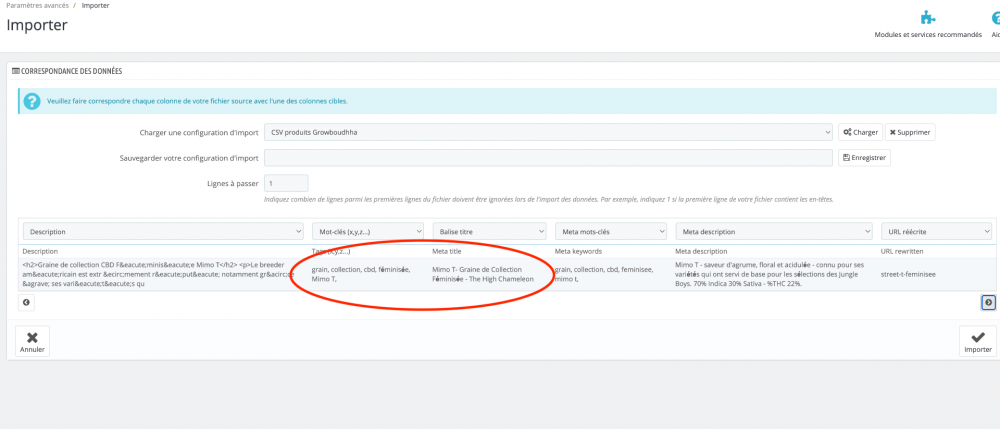Click the 'grain, collection, cbd, feminisee' keywords cell

(604, 274)
